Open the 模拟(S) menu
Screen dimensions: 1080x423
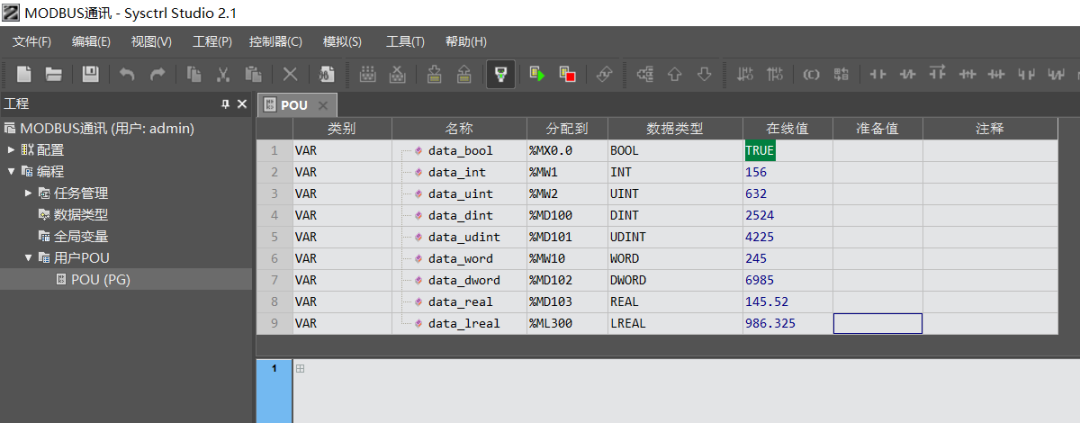click(x=342, y=42)
